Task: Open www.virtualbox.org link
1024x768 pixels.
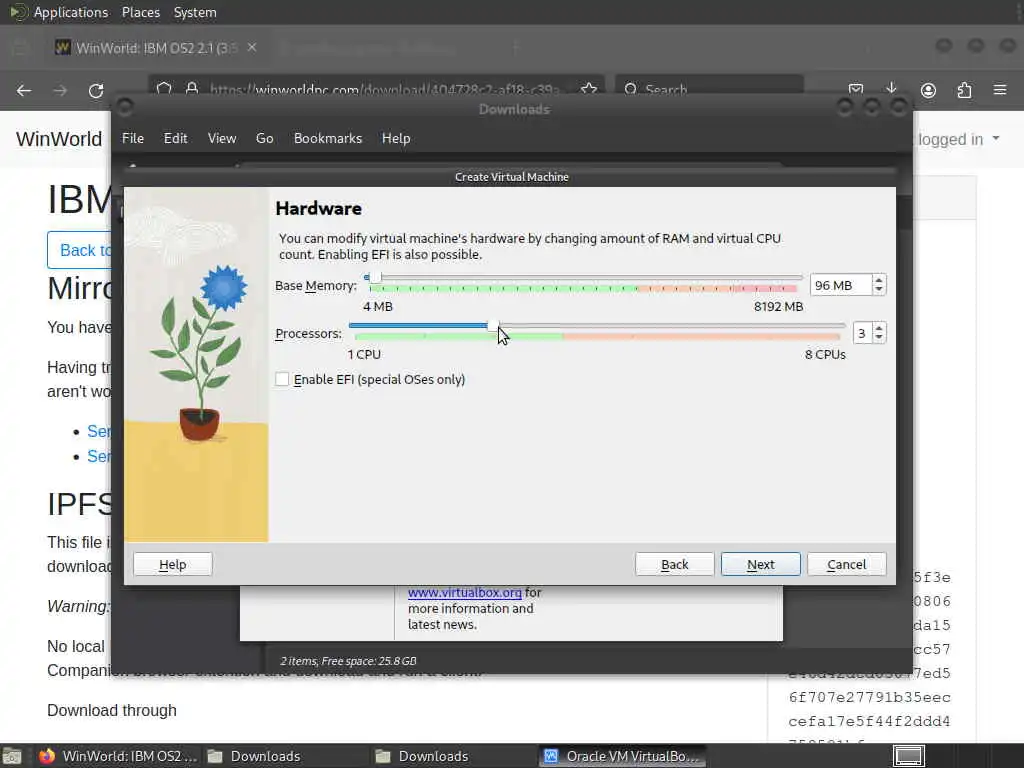Action: click(465, 592)
